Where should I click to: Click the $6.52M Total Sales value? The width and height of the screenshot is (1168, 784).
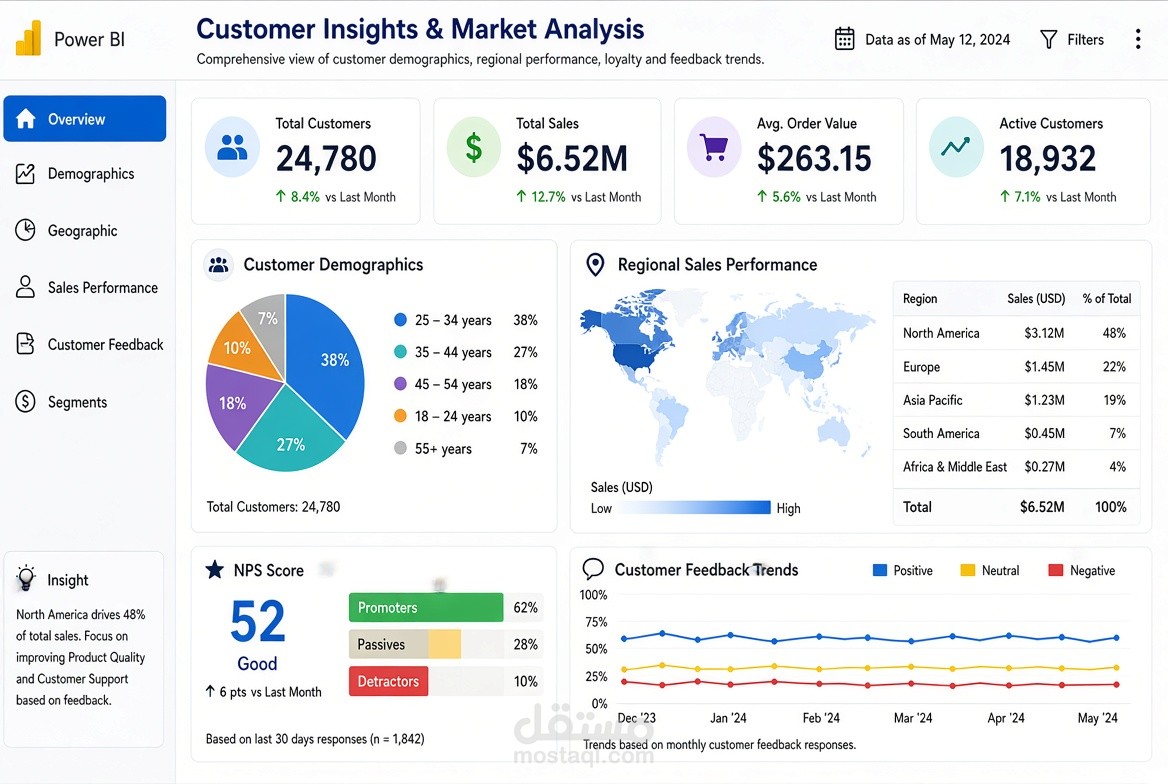tap(572, 159)
